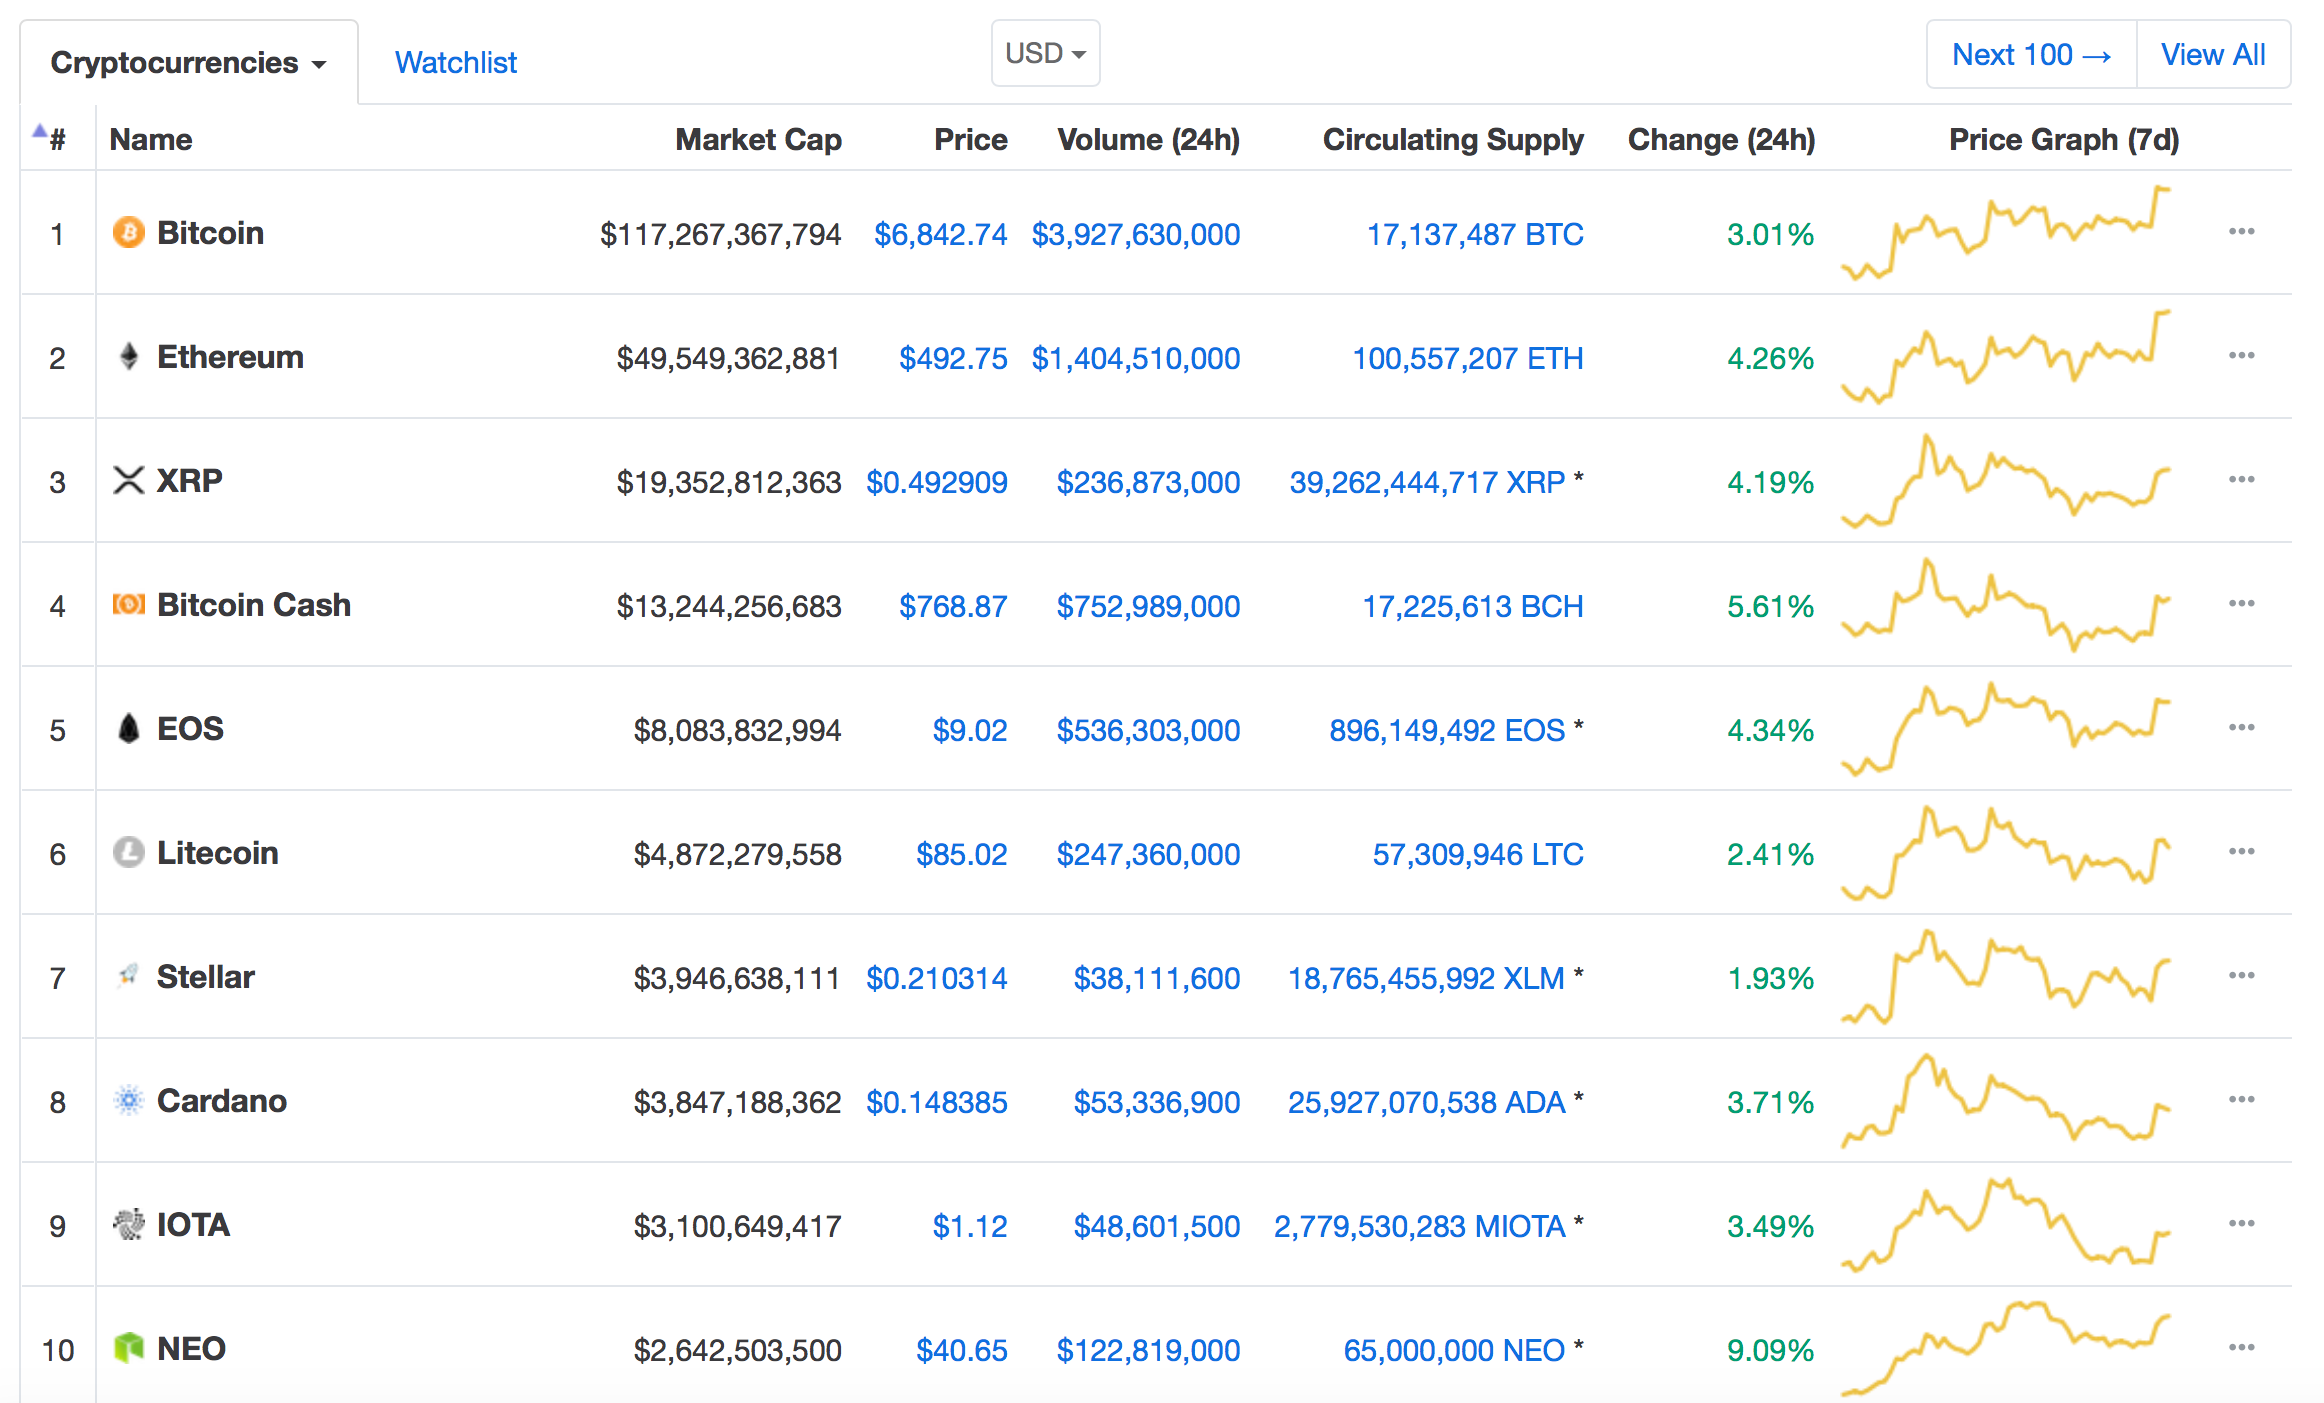
Task: Go to Next 100 cryptocurrencies
Action: click(x=2031, y=54)
